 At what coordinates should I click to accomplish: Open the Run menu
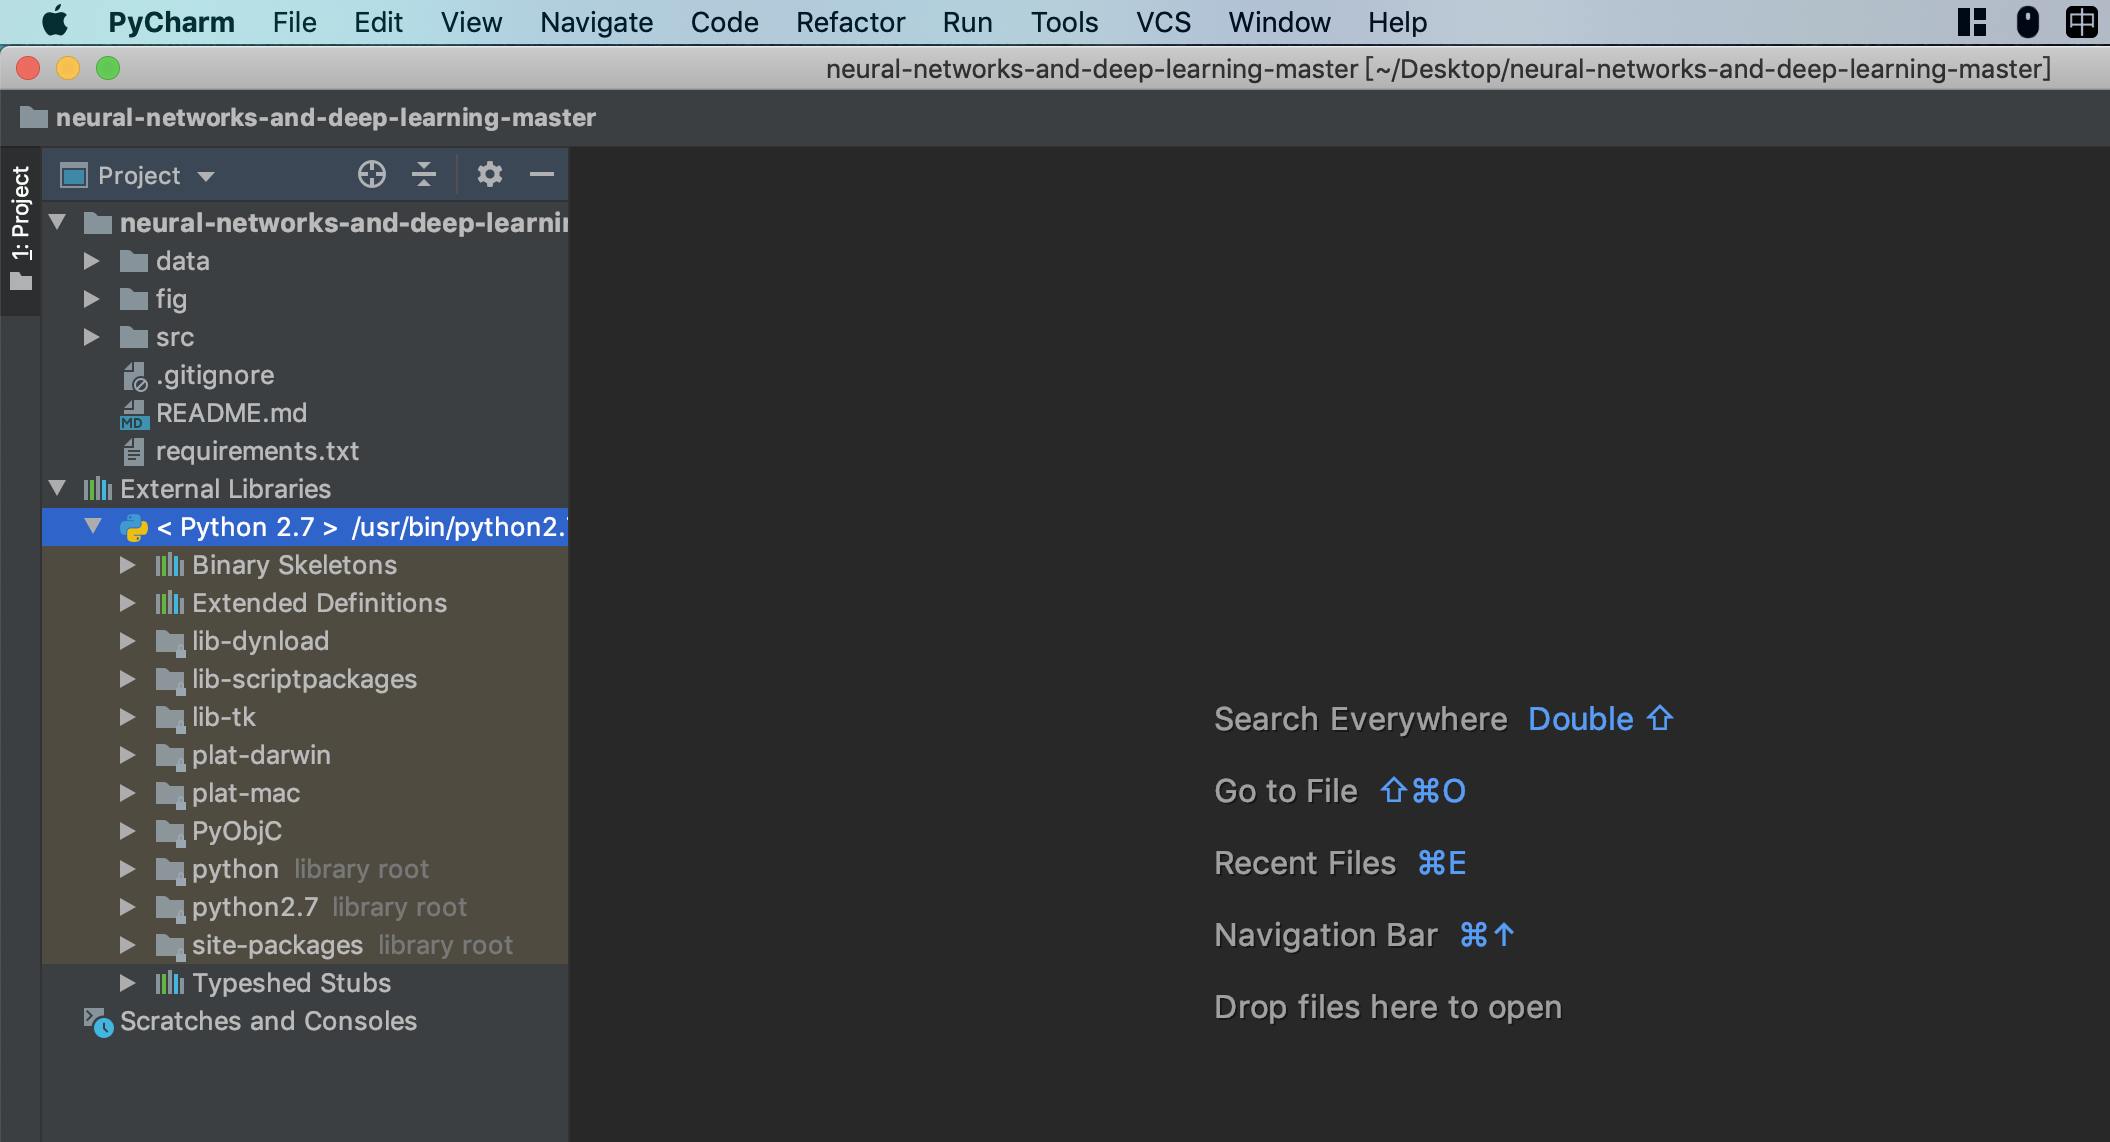967,22
